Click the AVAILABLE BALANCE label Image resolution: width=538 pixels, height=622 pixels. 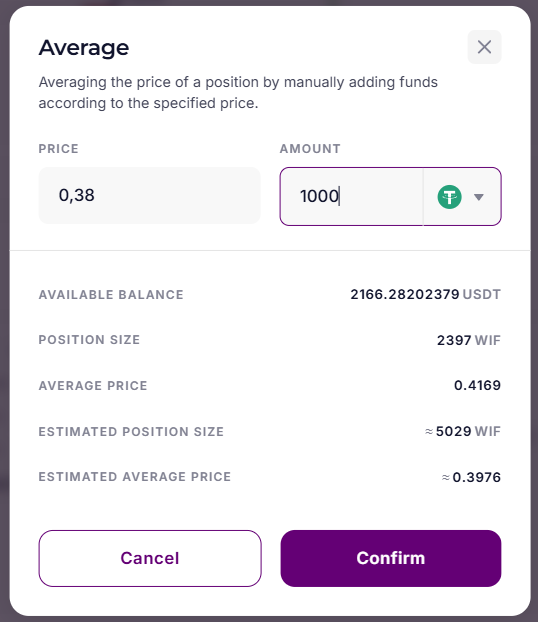click(x=111, y=295)
